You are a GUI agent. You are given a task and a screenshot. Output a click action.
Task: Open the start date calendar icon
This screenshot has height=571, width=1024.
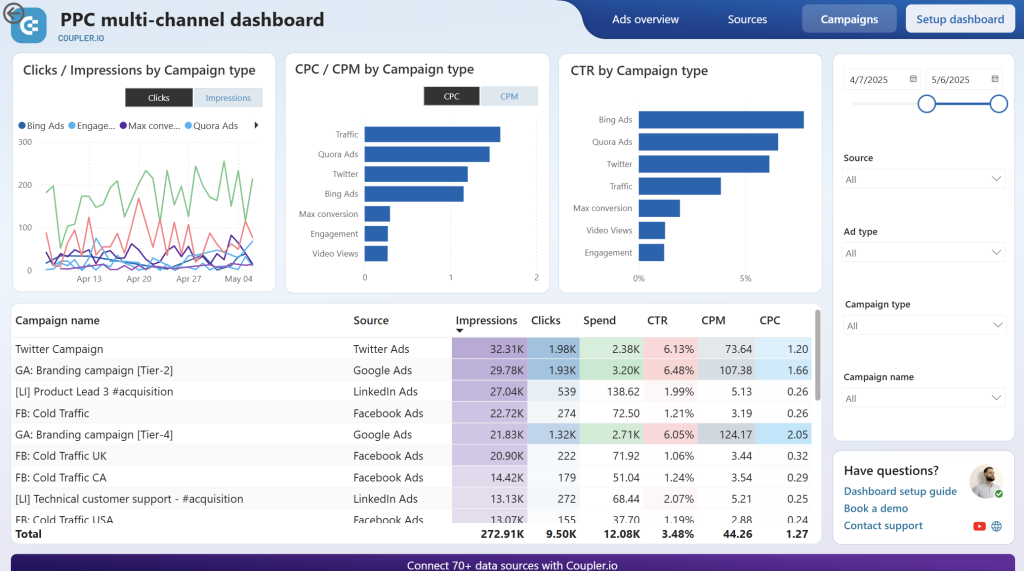coord(913,79)
